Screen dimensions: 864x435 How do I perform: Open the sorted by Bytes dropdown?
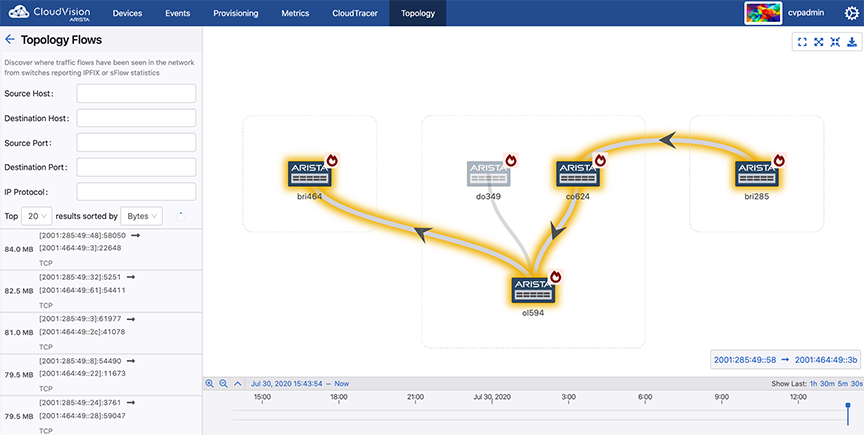pyautogui.click(x=141, y=217)
